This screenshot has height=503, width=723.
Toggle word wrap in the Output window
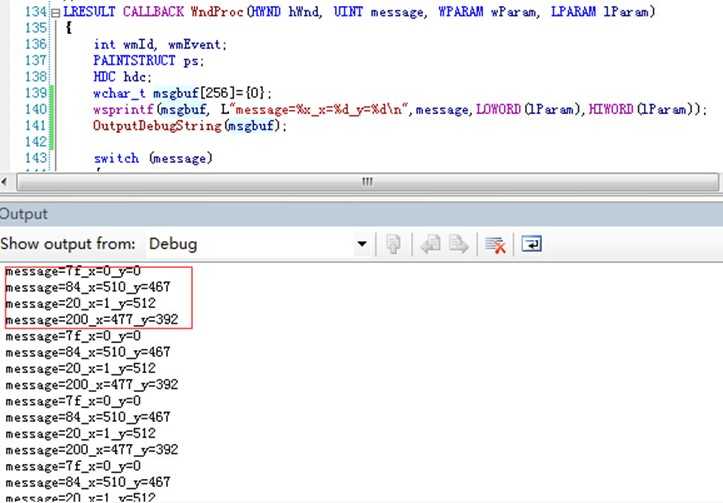pos(531,243)
